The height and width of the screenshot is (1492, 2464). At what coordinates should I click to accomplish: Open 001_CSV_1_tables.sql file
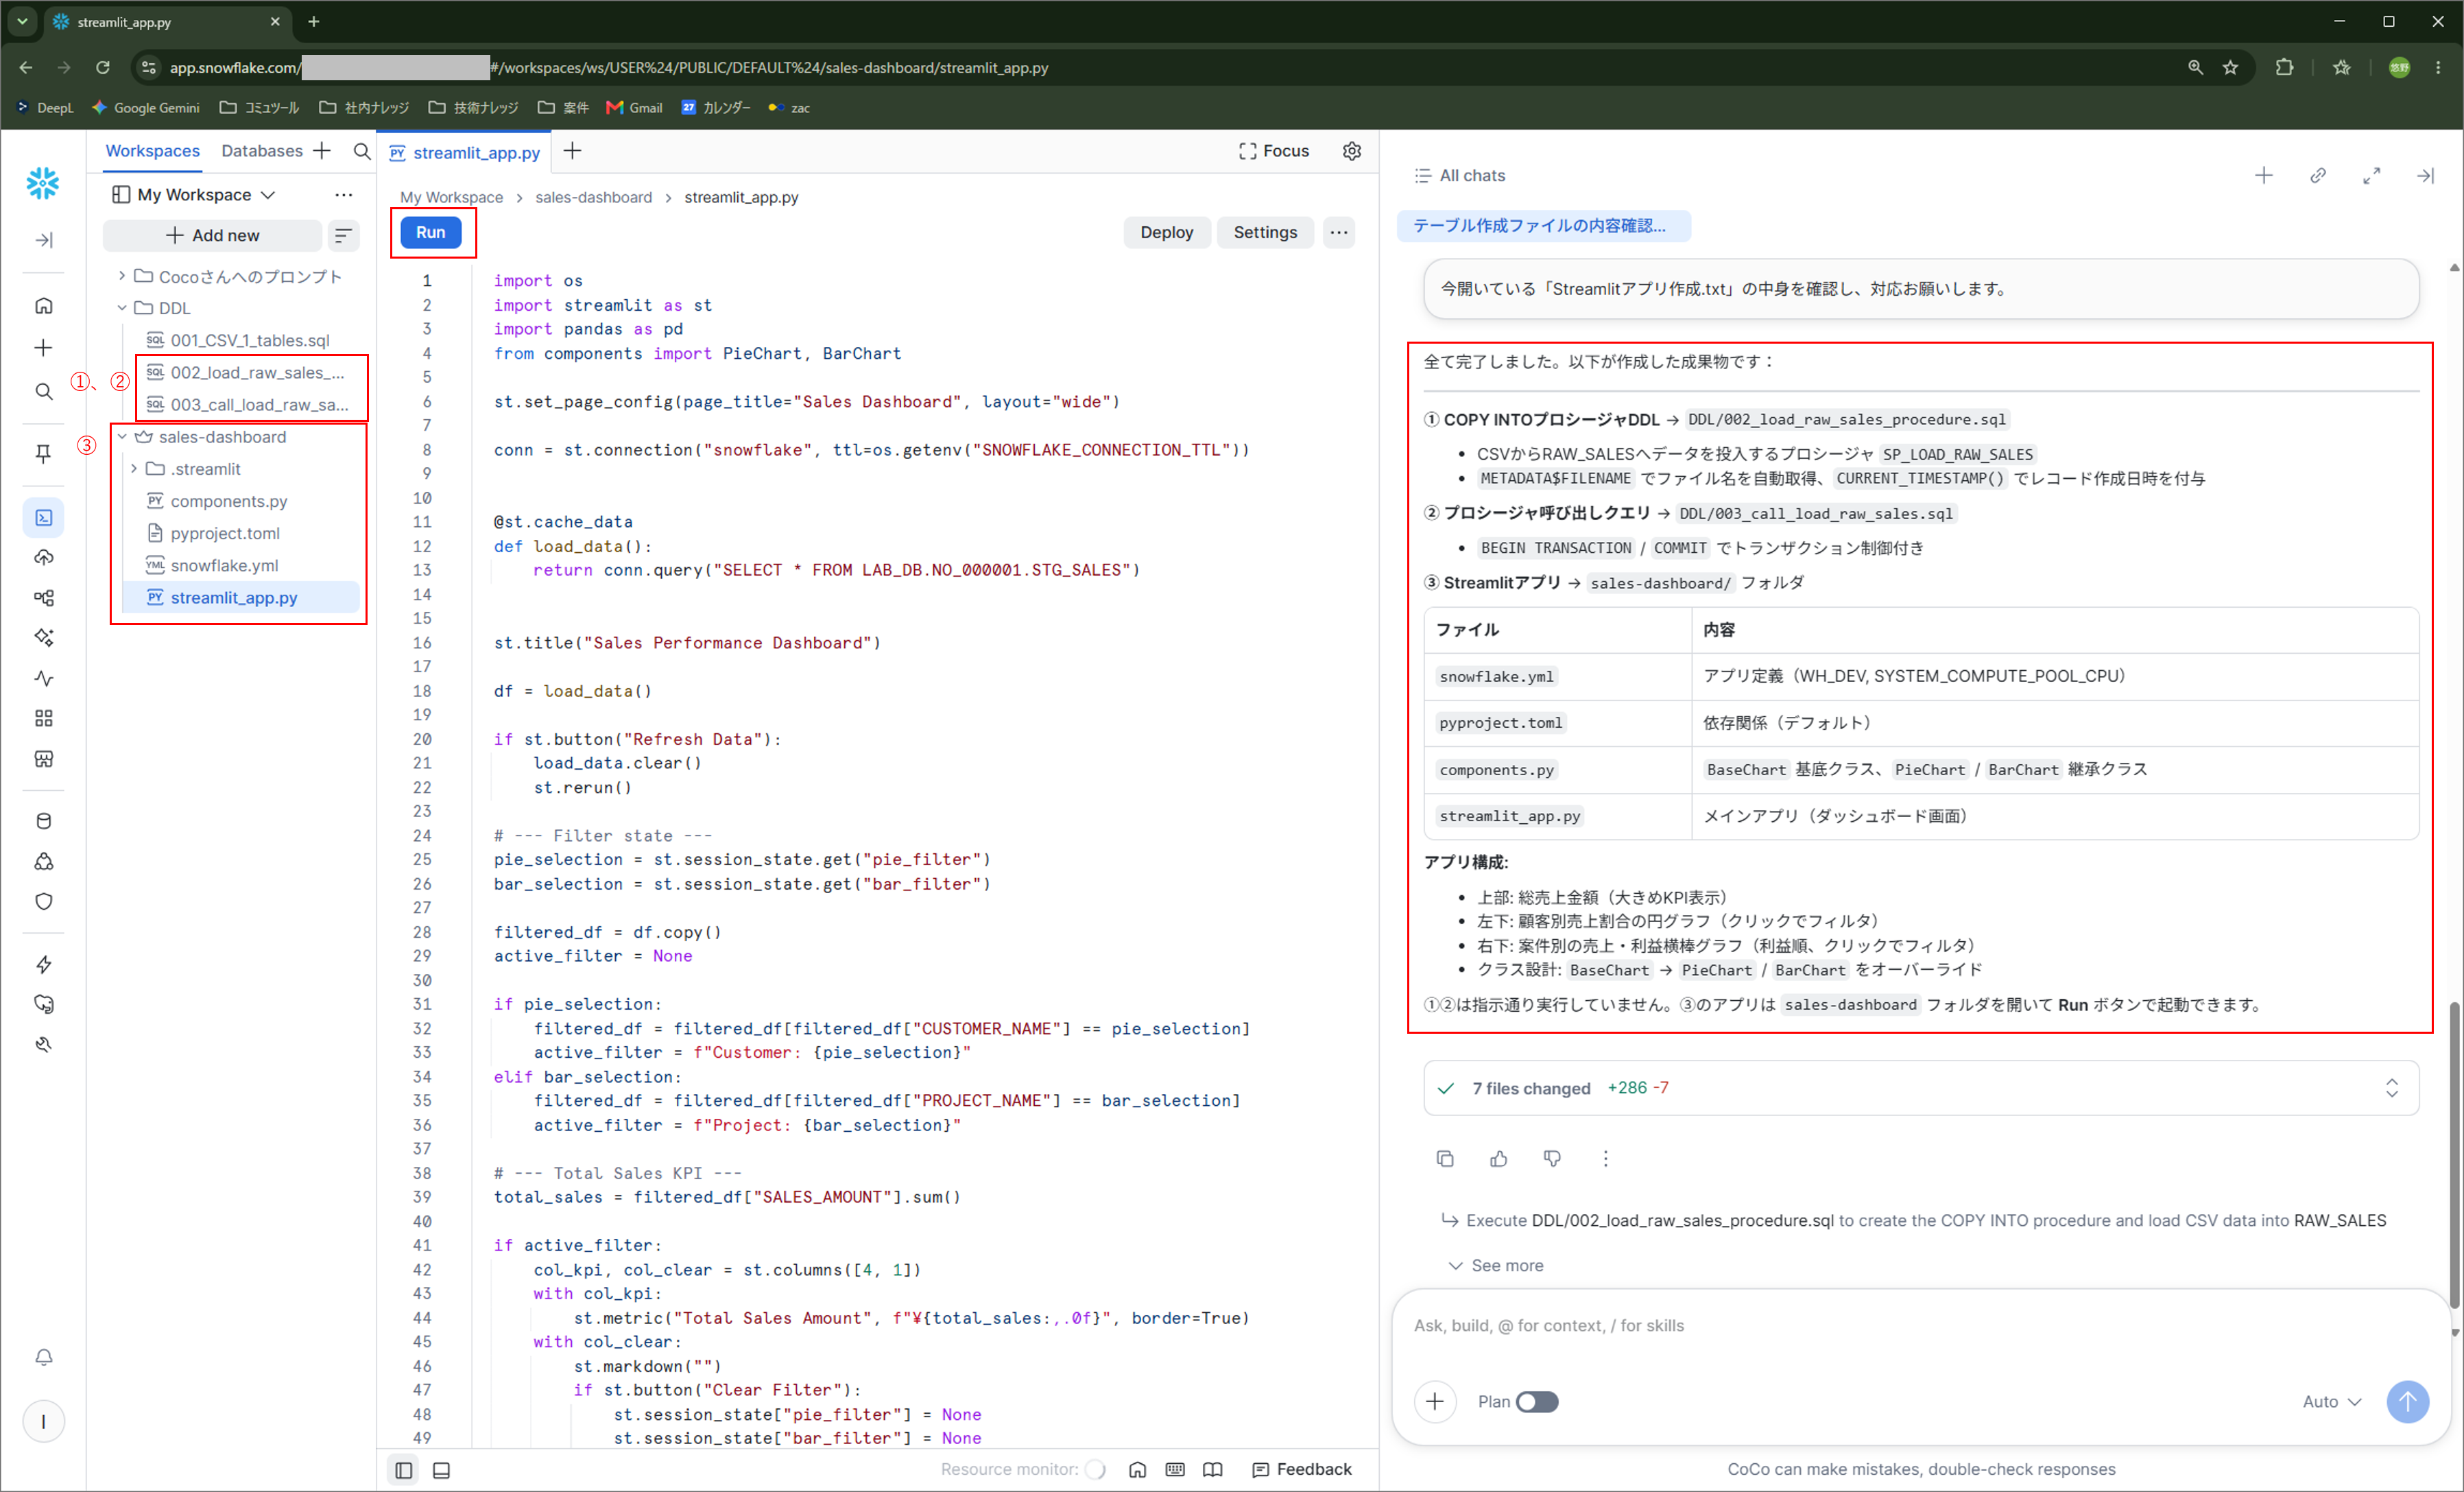pyautogui.click(x=249, y=340)
